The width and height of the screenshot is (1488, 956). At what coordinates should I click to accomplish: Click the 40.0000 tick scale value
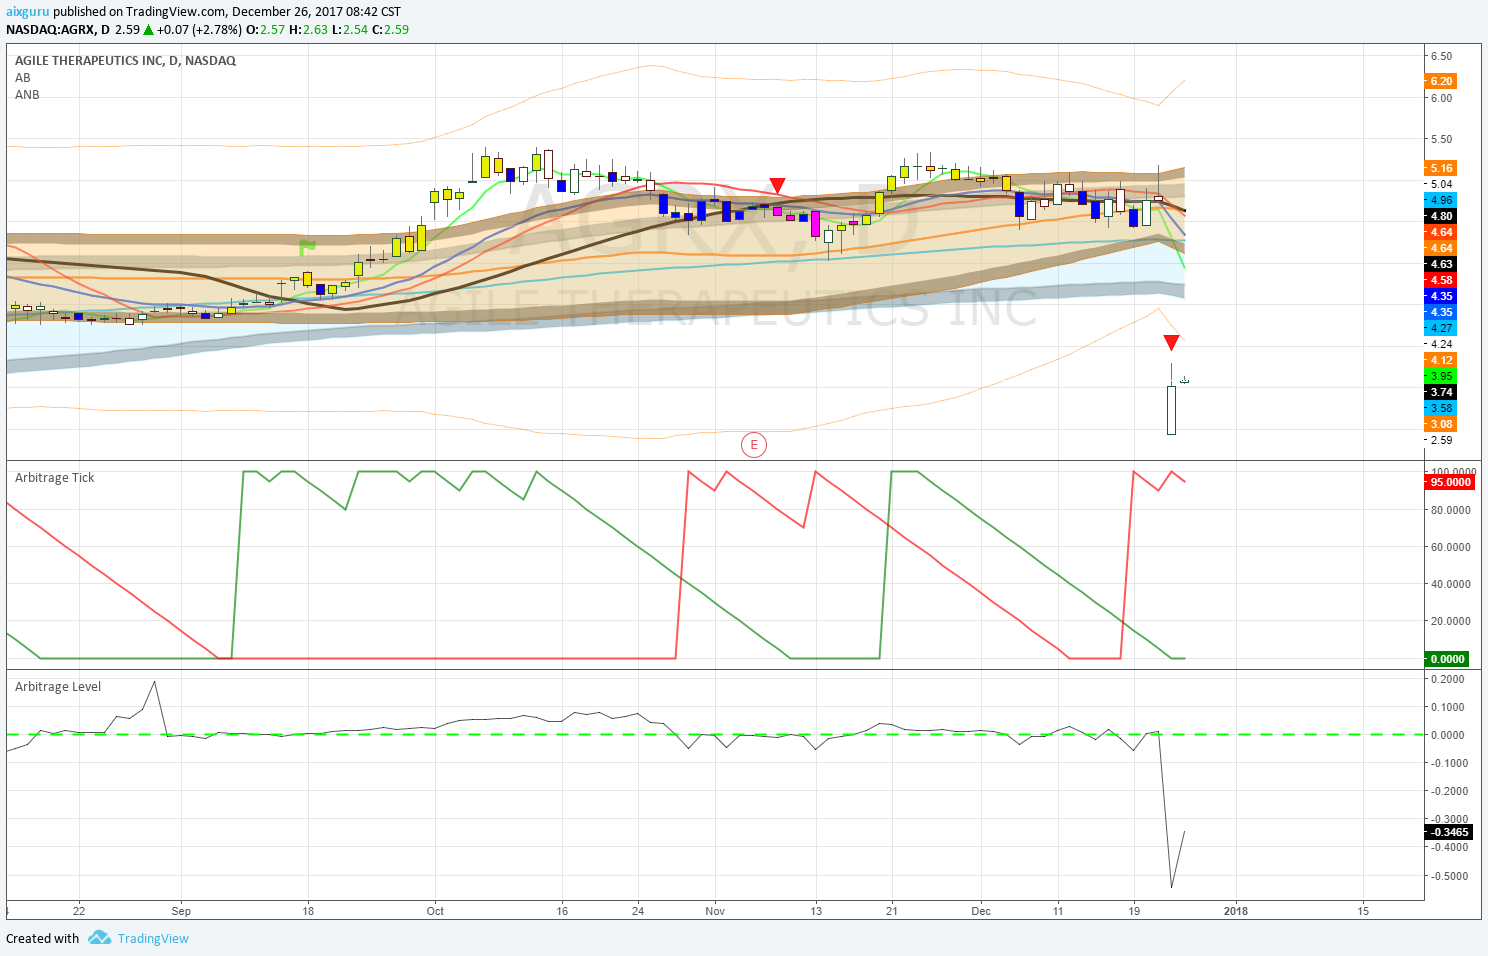pyautogui.click(x=1450, y=584)
